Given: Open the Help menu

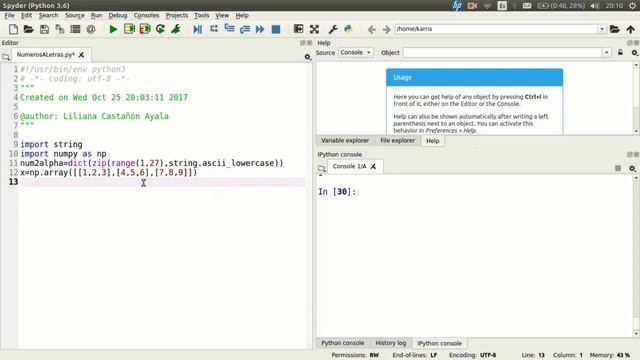Looking at the screenshot, I should pyautogui.click(x=242, y=15).
